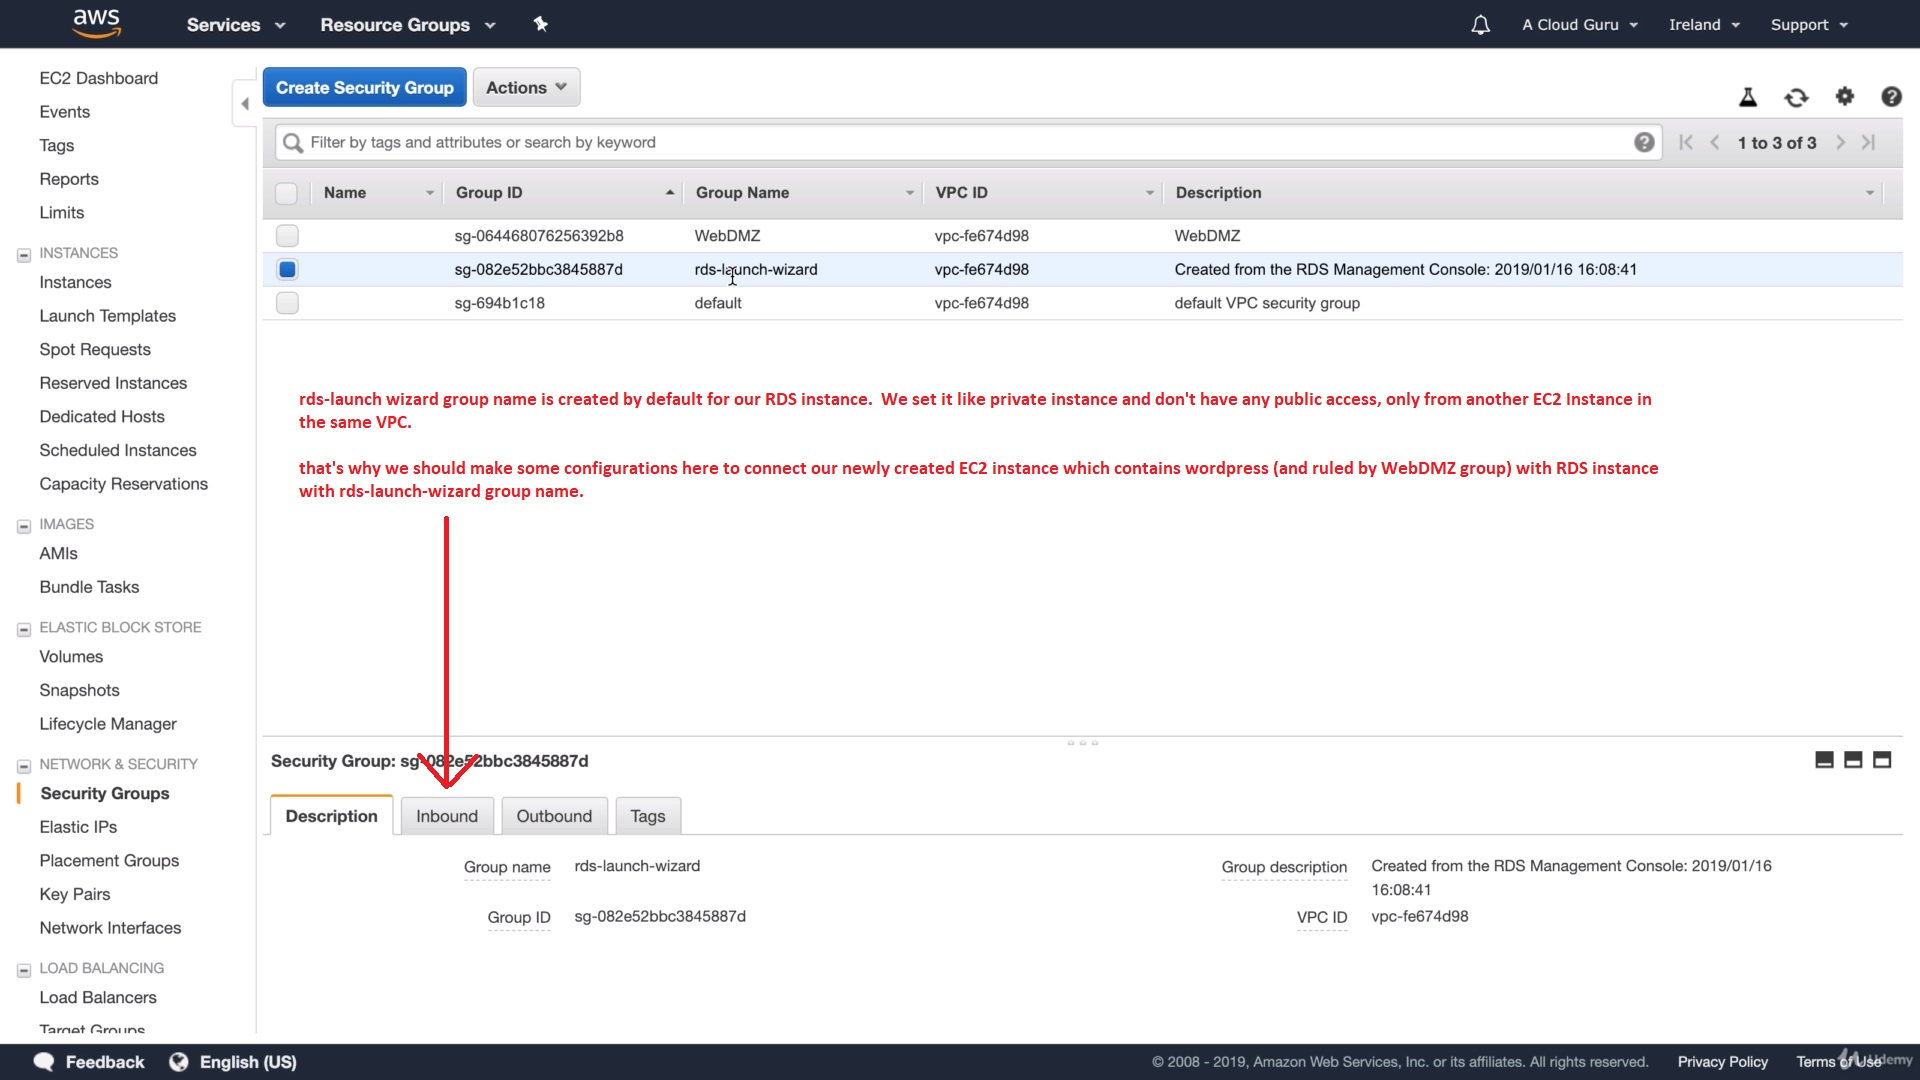1920x1080 pixels.
Task: Click the notifications bell icon
Action: (1480, 25)
